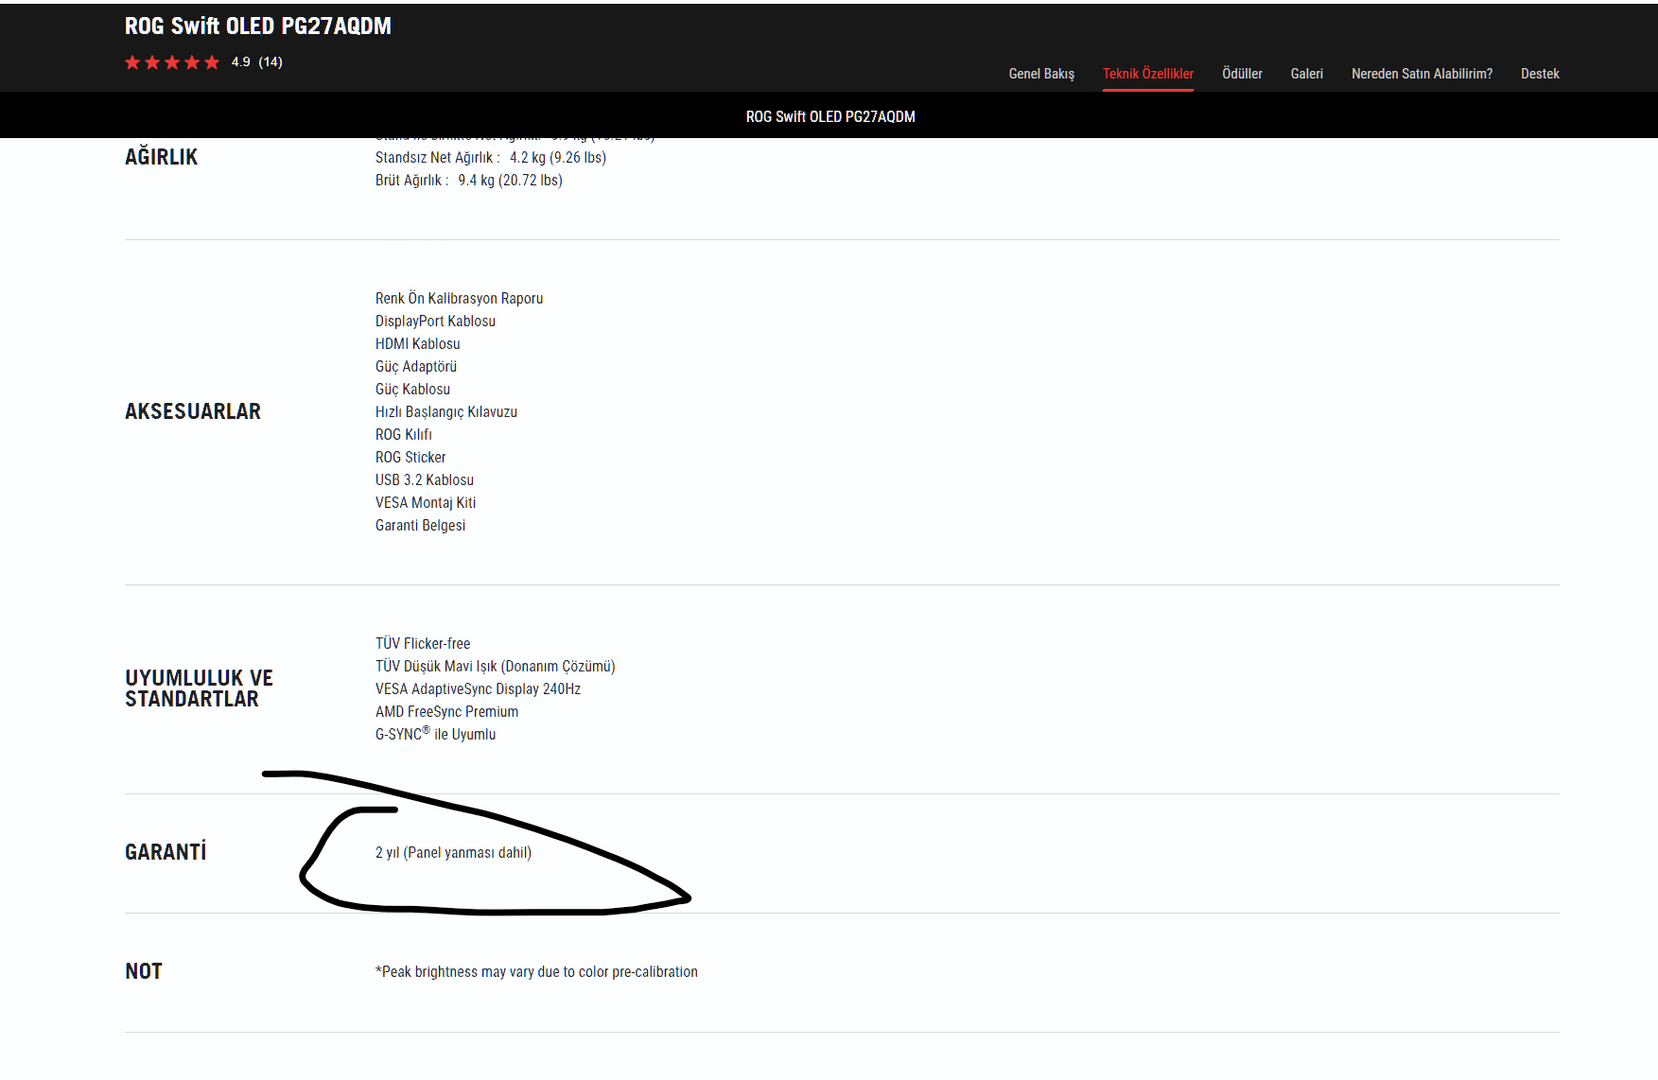
Task: Click the VESA Montaj Kiti entry
Action: point(426,503)
